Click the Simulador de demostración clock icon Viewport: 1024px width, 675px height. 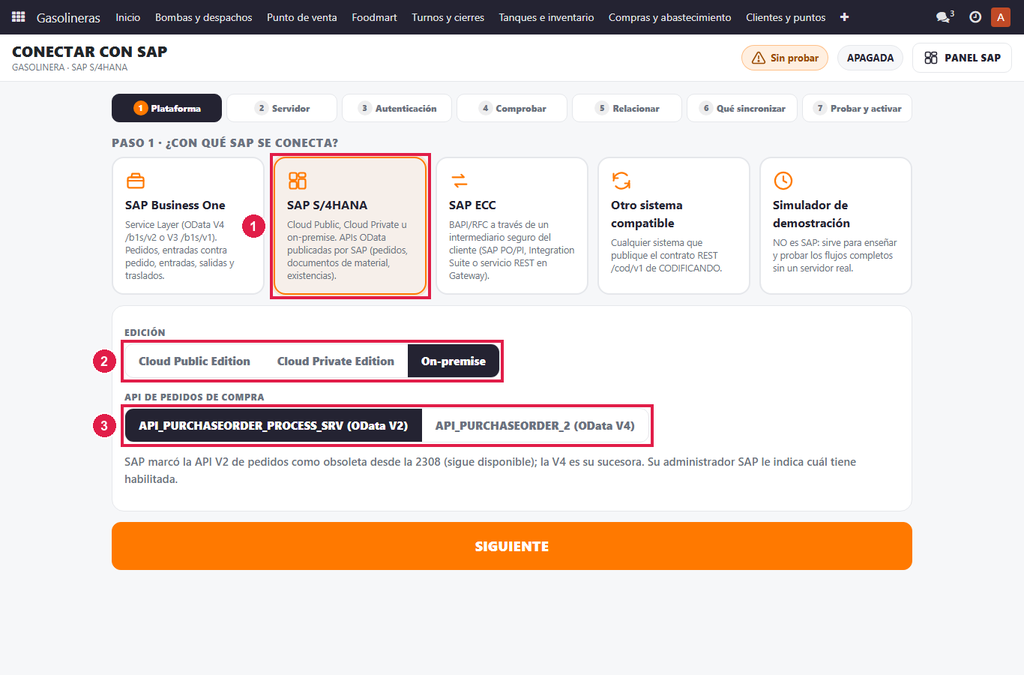(783, 180)
